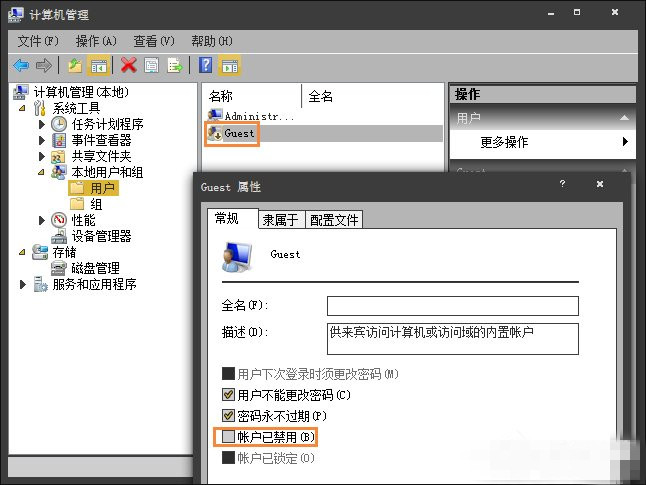Toggle 用户不能更改密码 checkbox
The width and height of the screenshot is (646, 485).
(x=228, y=394)
